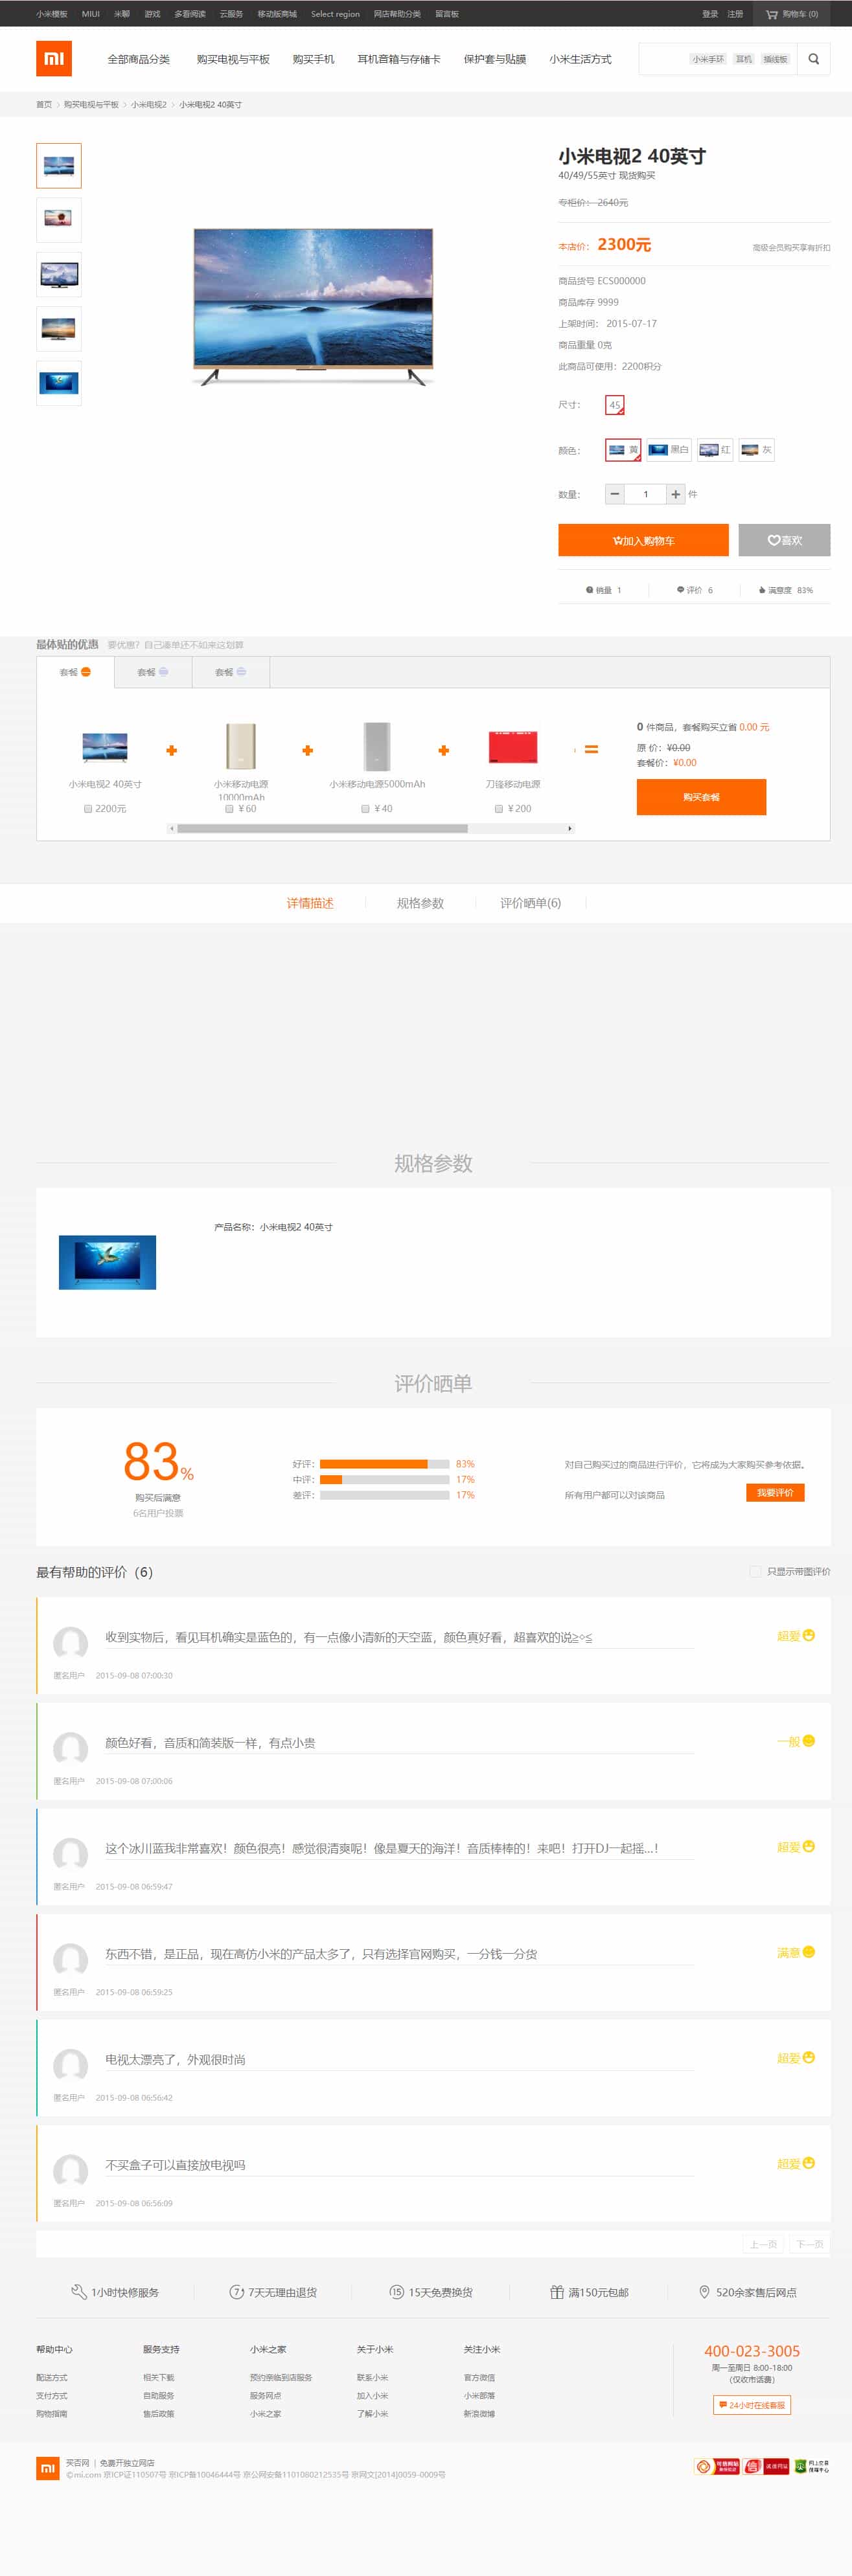Switch to the second 套餐 tab

[153, 672]
